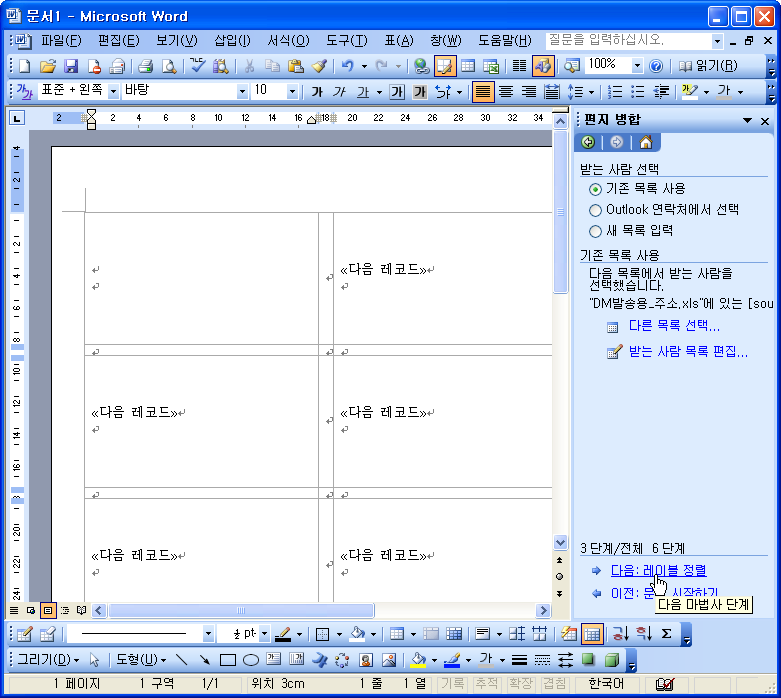Click the Reading layout button 읽기(R)

pyautogui.click(x=707, y=66)
